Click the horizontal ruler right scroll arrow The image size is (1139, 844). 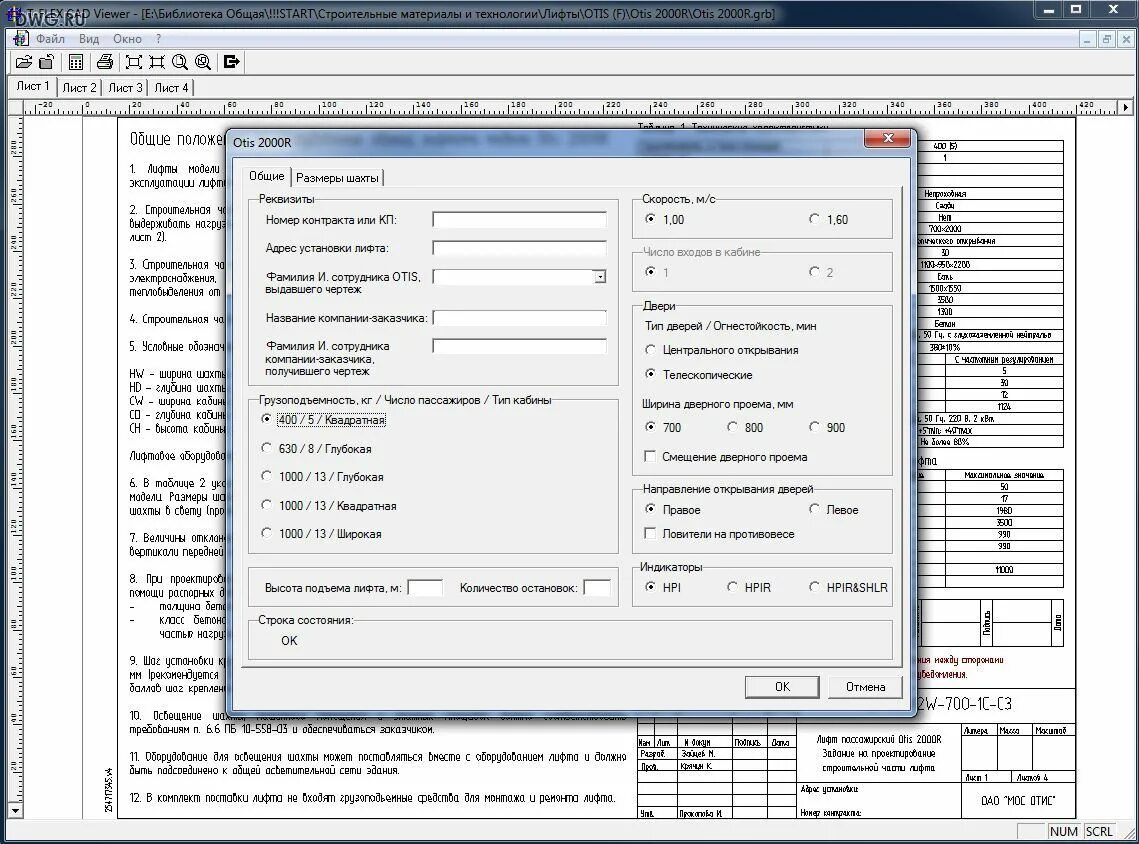[1126, 107]
